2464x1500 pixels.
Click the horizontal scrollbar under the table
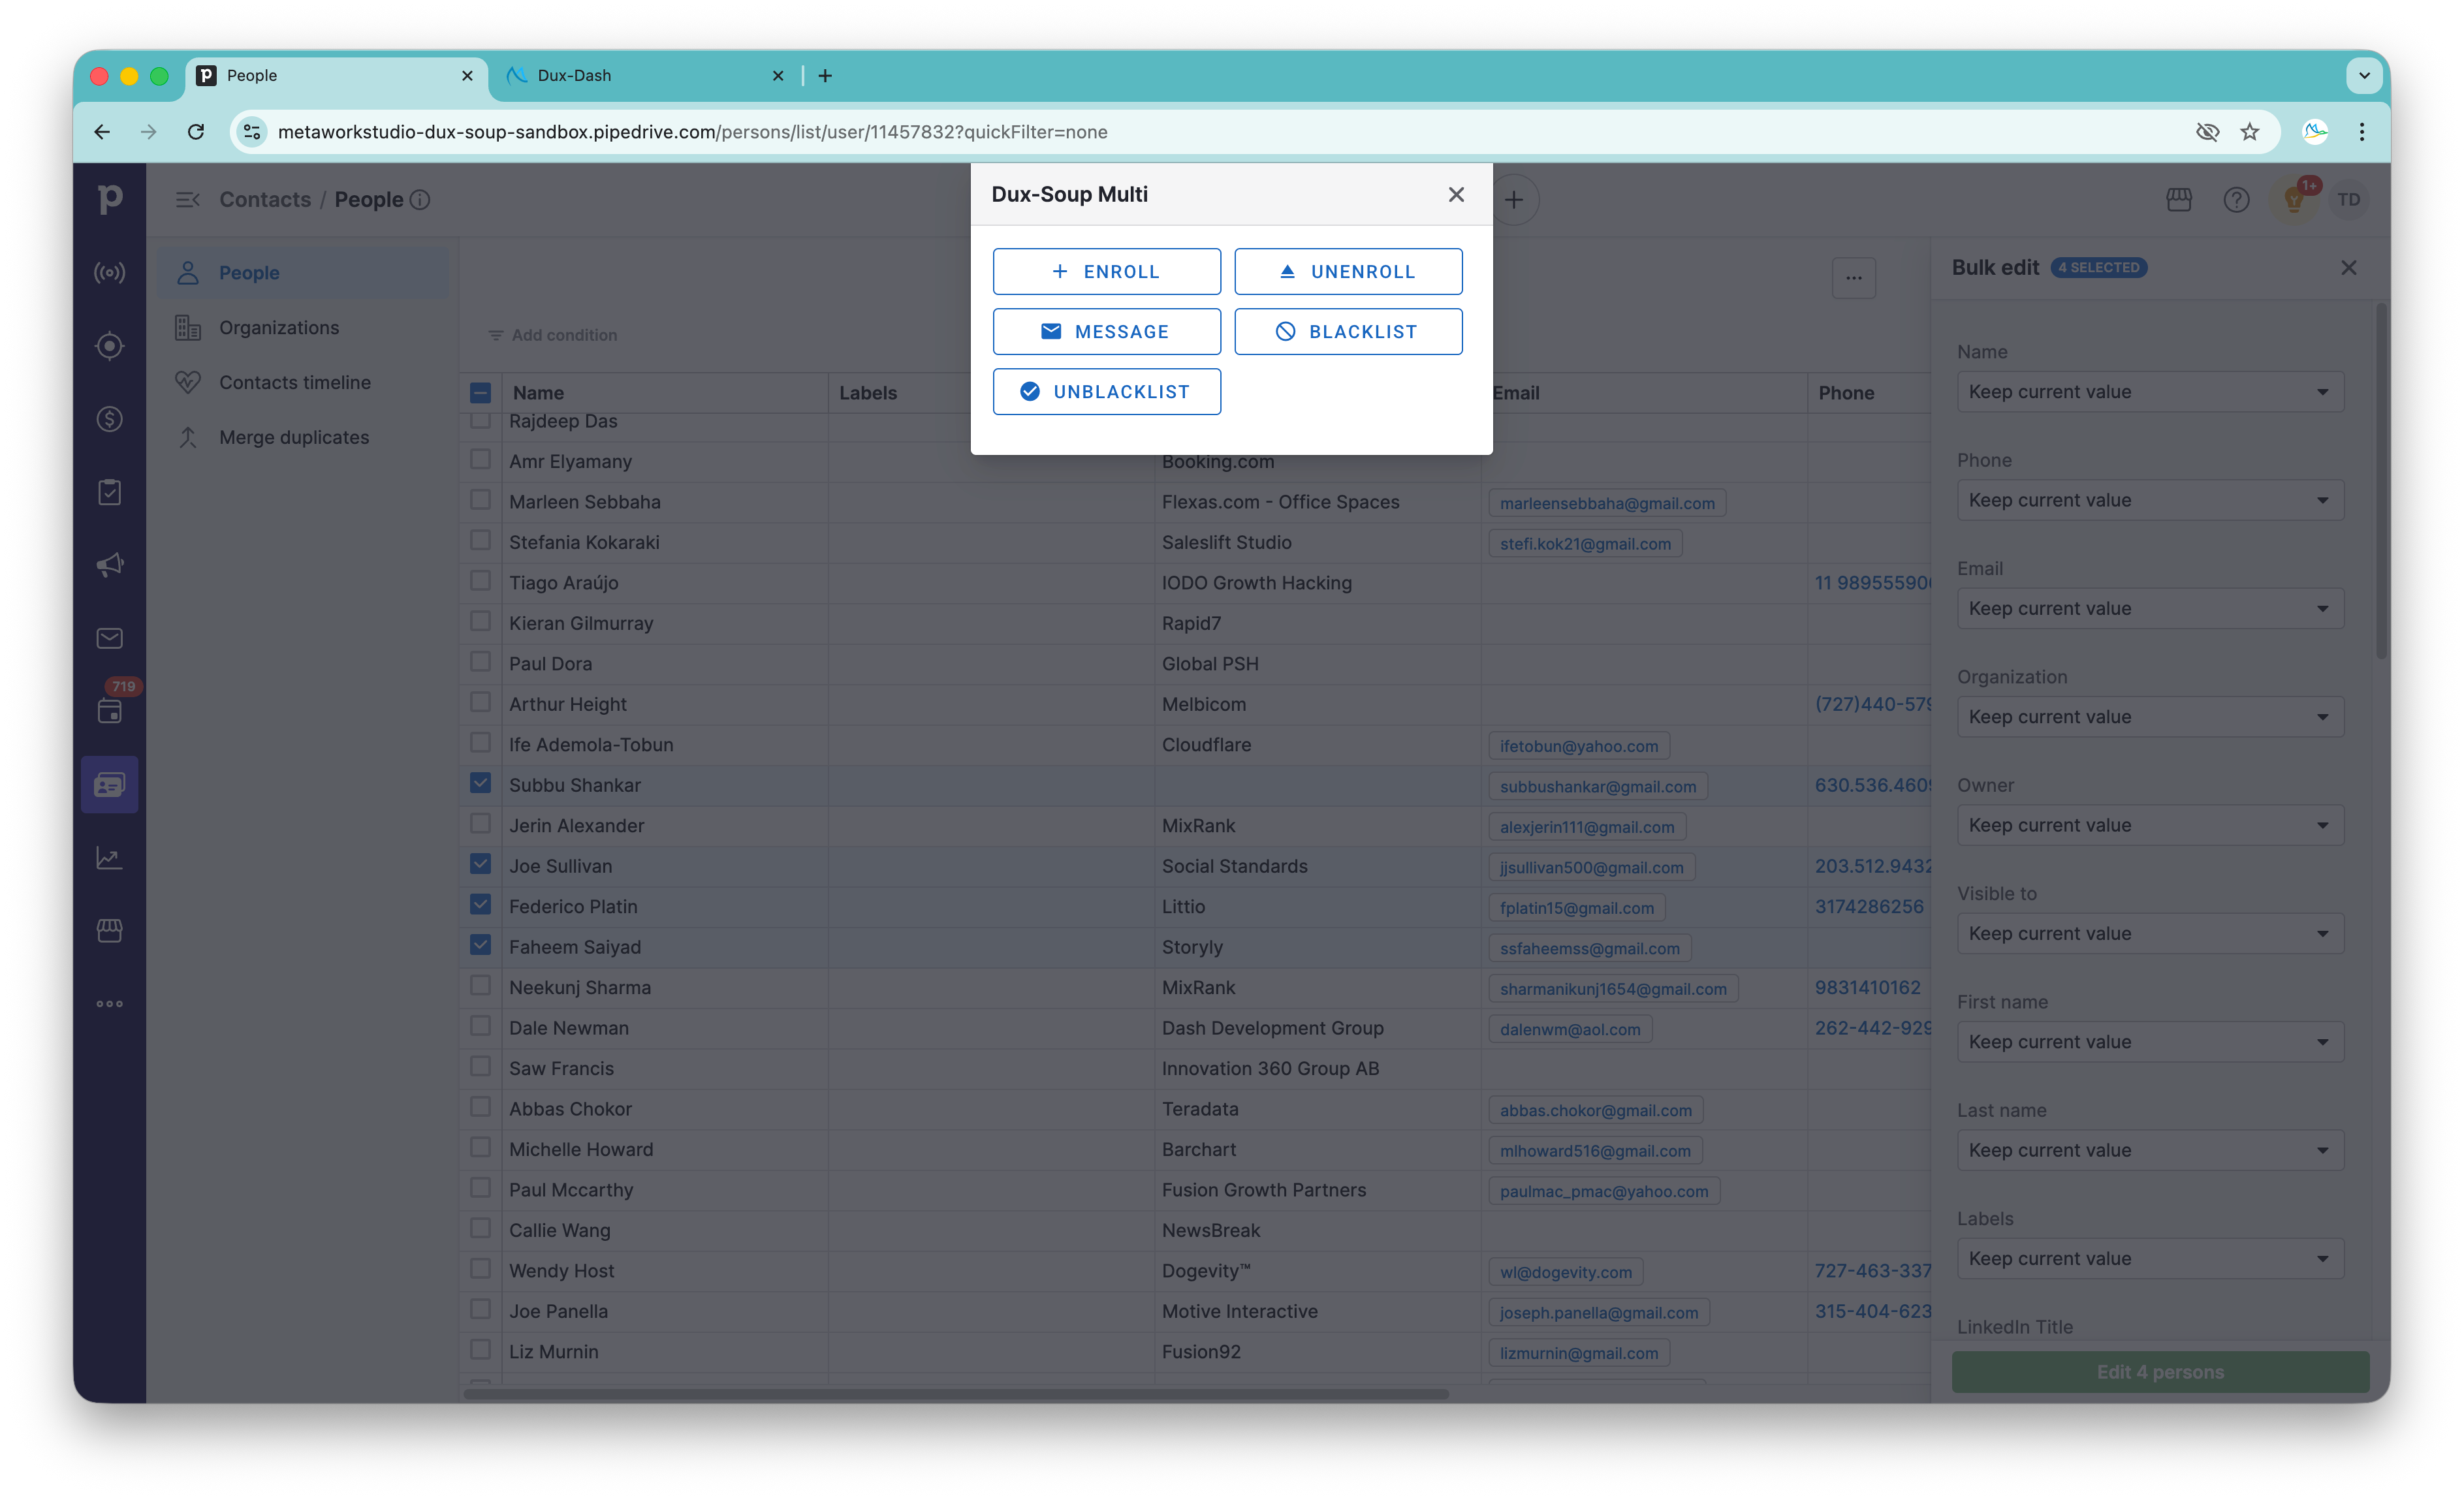955,1394
